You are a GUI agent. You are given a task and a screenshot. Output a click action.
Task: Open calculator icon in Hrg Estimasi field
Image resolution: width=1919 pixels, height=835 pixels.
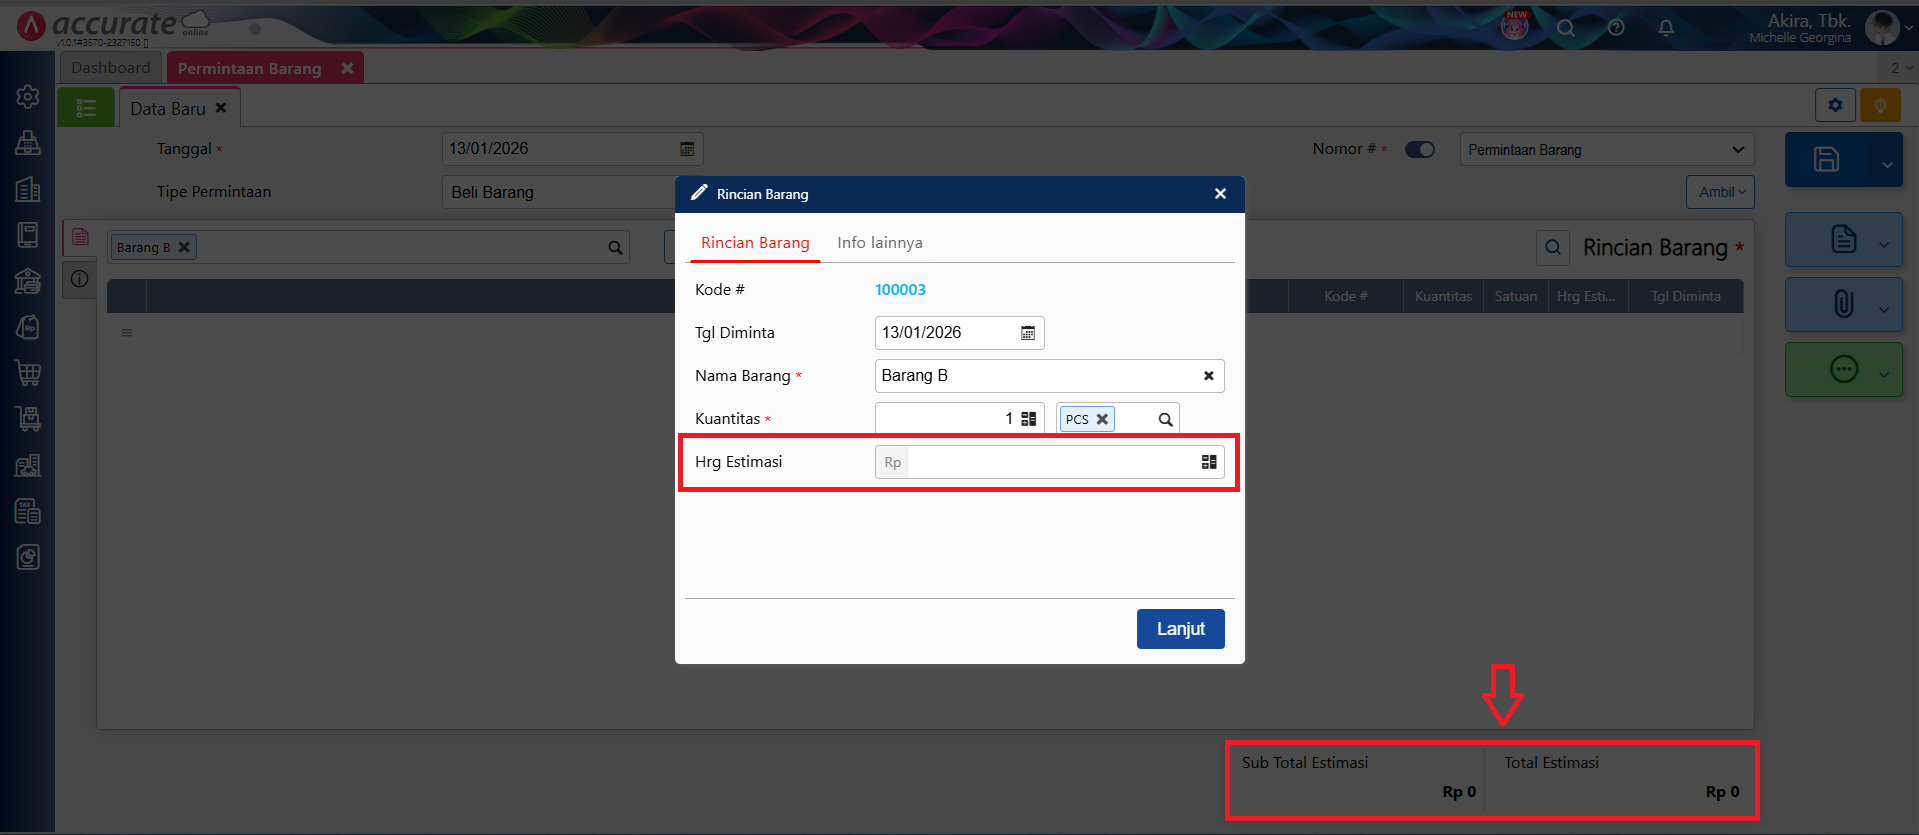click(1208, 462)
